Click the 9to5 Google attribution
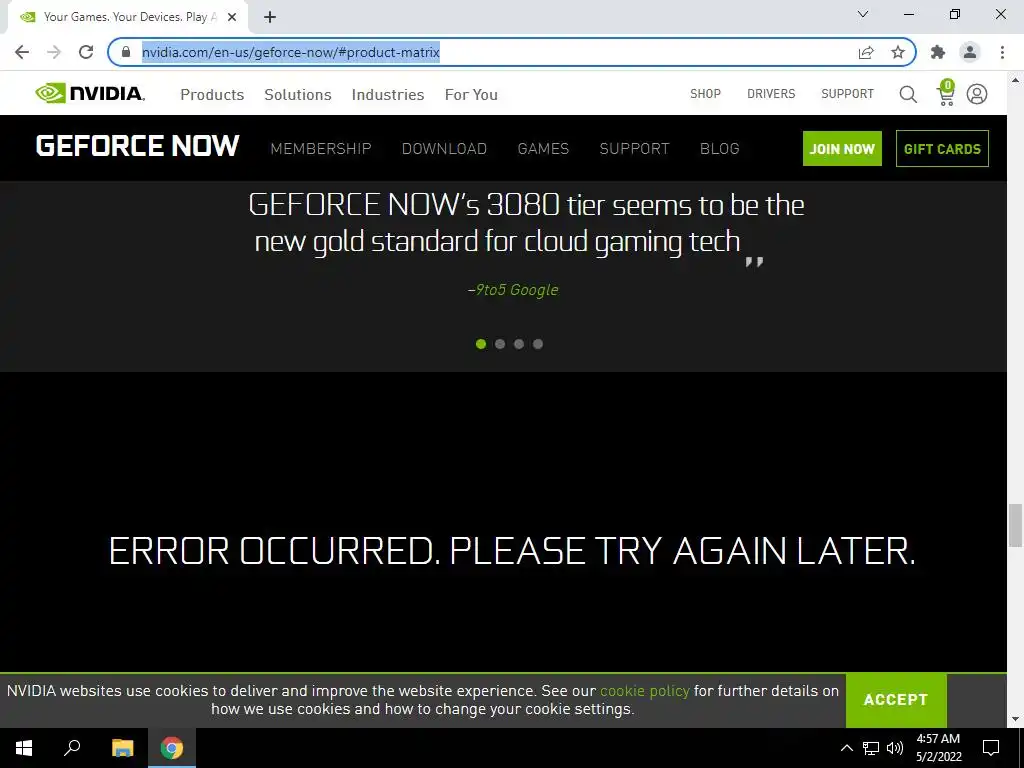This screenshot has width=1024, height=768. coord(513,290)
